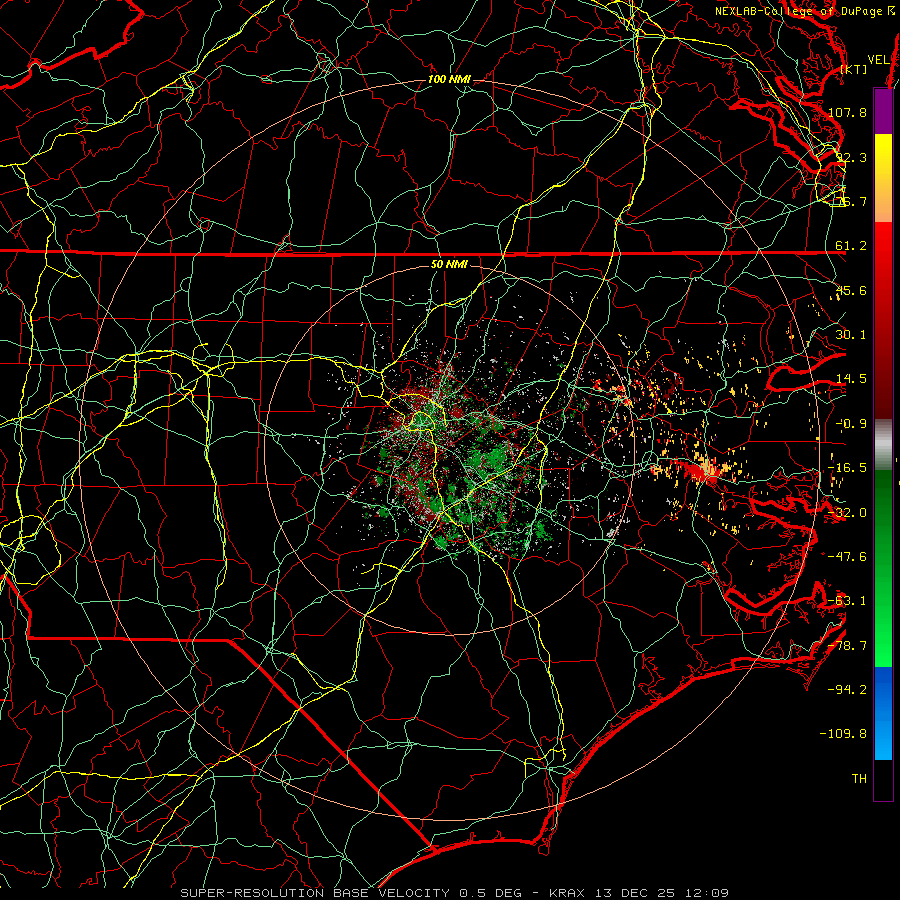The height and width of the screenshot is (900, 900).
Task: Click the -16.5 legend value
Action: point(848,468)
